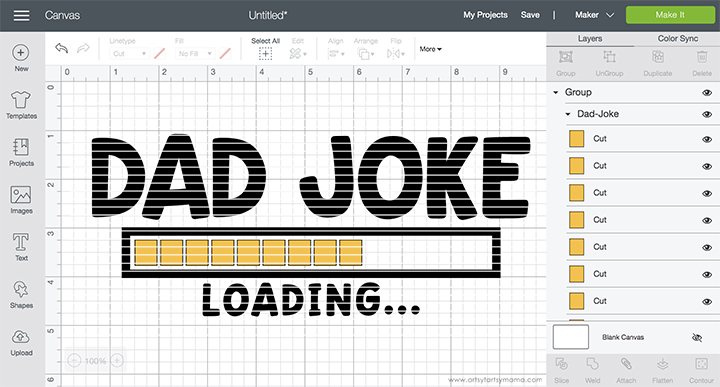Click the Flatten tool
The image size is (720, 387).
(x=663, y=370)
